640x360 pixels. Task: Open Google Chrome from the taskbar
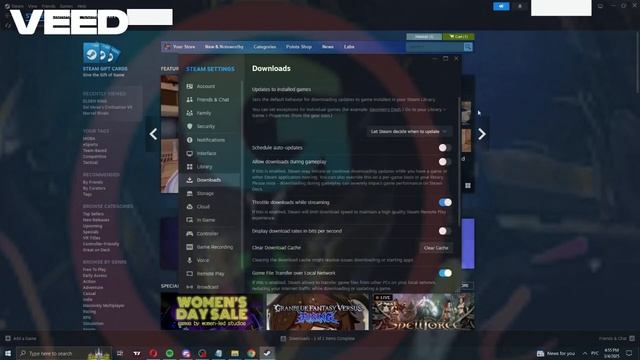pos(251,353)
